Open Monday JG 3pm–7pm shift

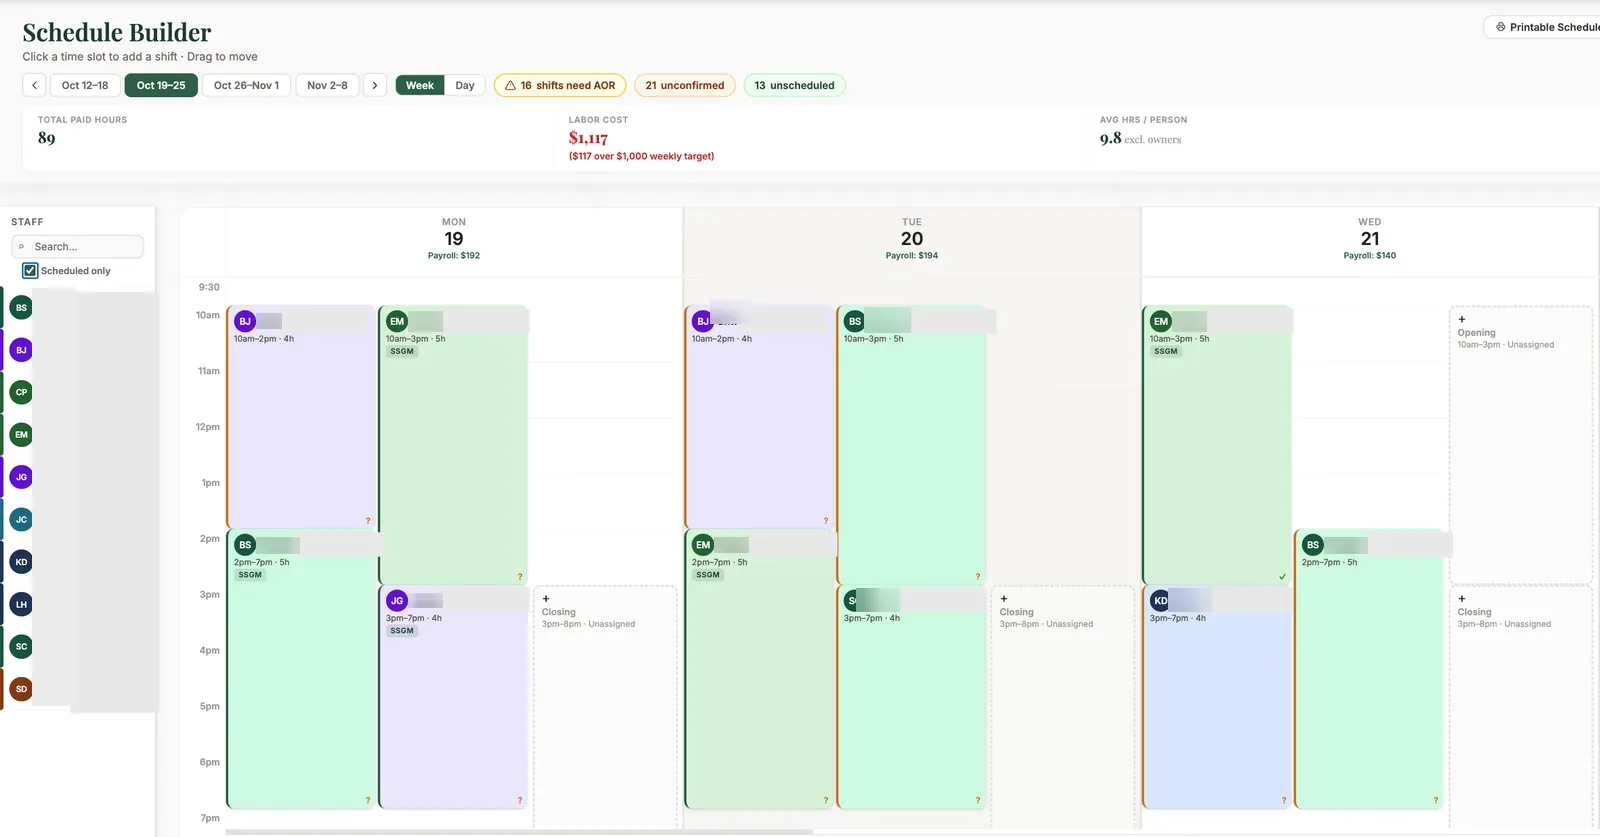coord(453,697)
